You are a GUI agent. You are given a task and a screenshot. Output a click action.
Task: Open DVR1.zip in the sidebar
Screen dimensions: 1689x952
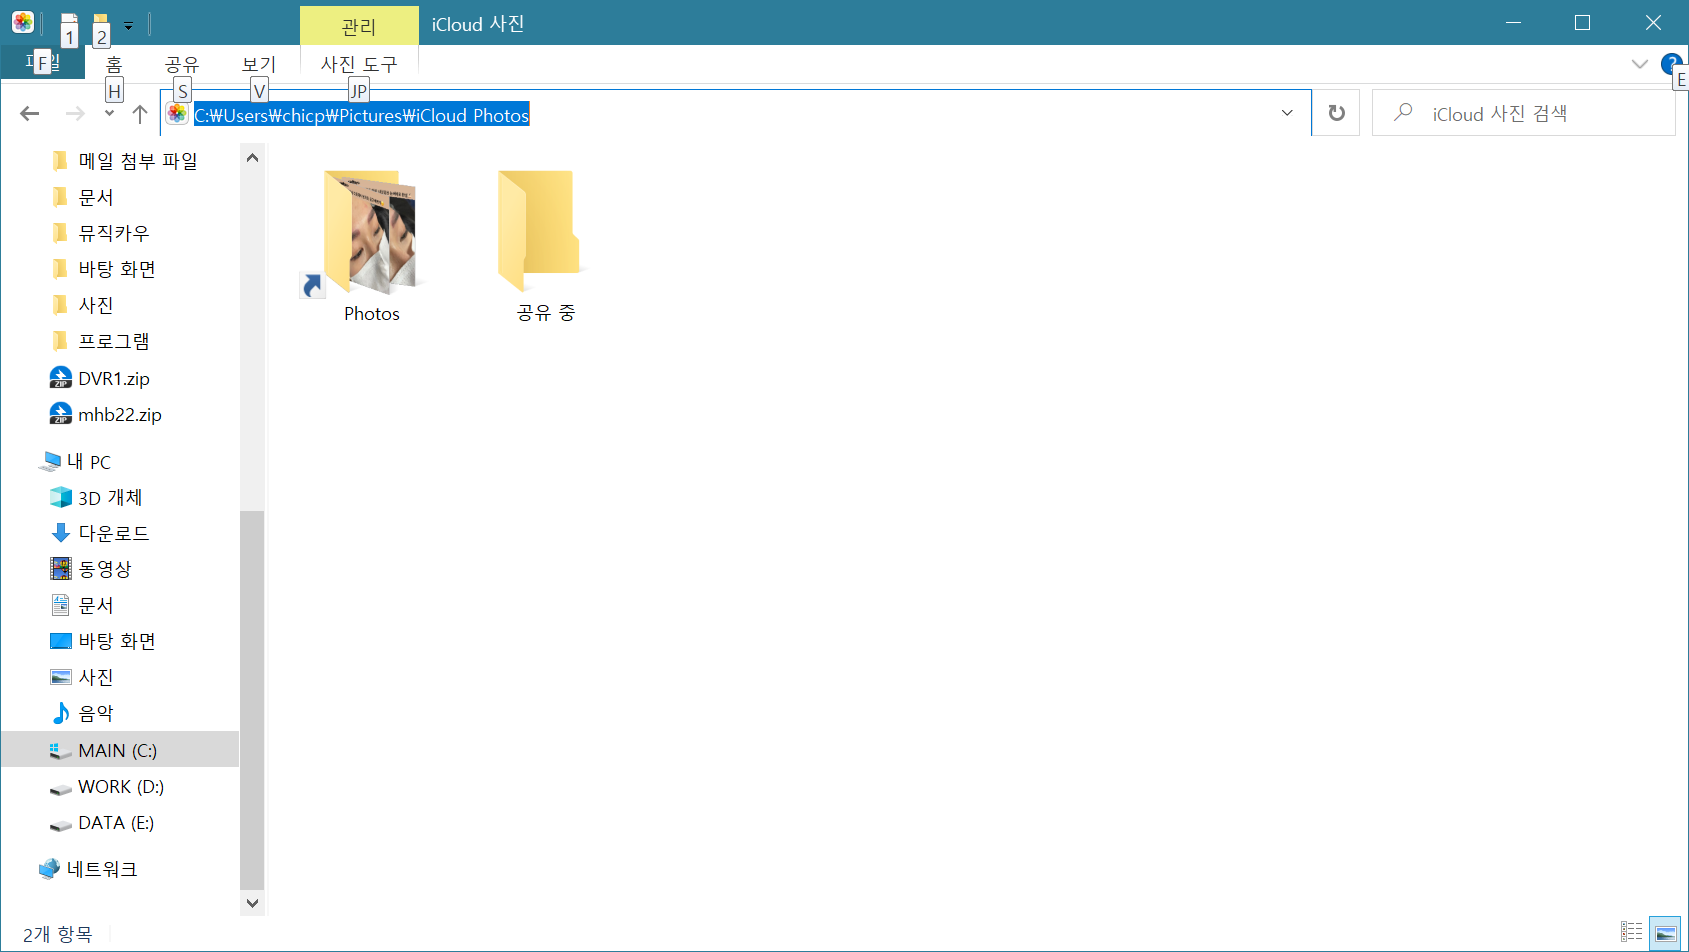click(113, 378)
